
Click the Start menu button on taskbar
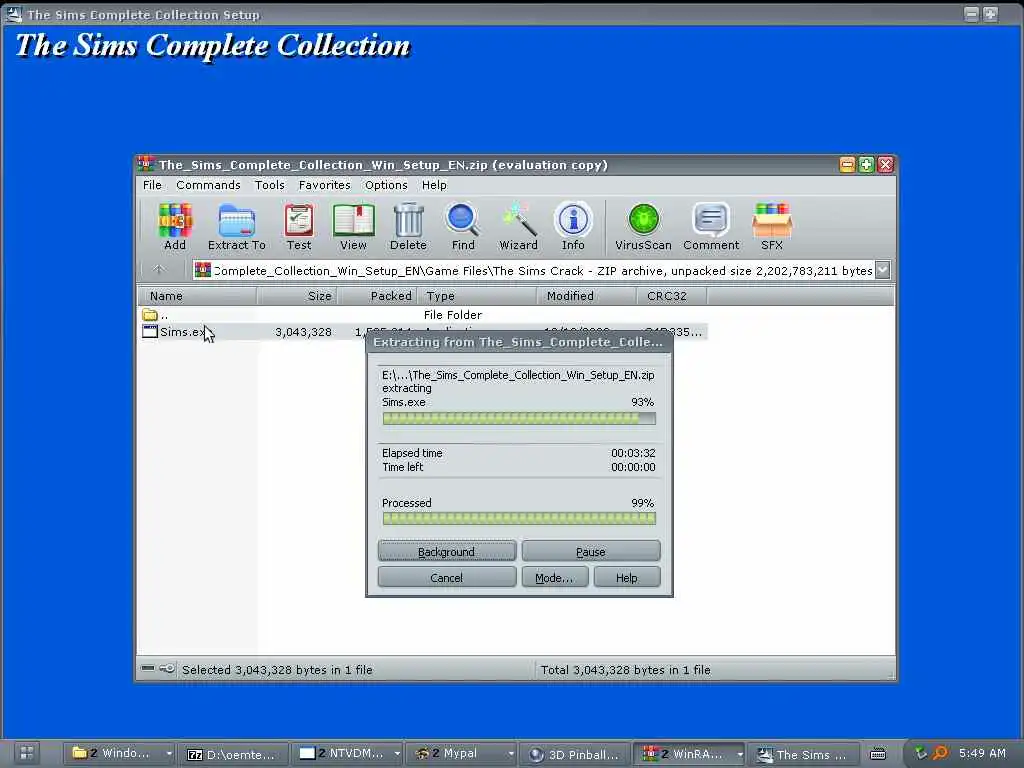click(26, 754)
